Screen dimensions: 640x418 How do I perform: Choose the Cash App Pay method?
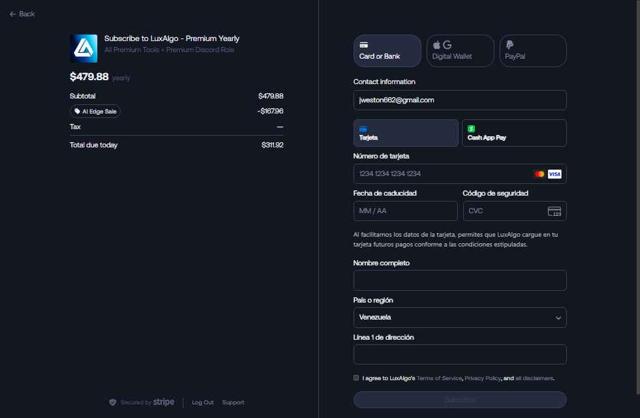(514, 133)
